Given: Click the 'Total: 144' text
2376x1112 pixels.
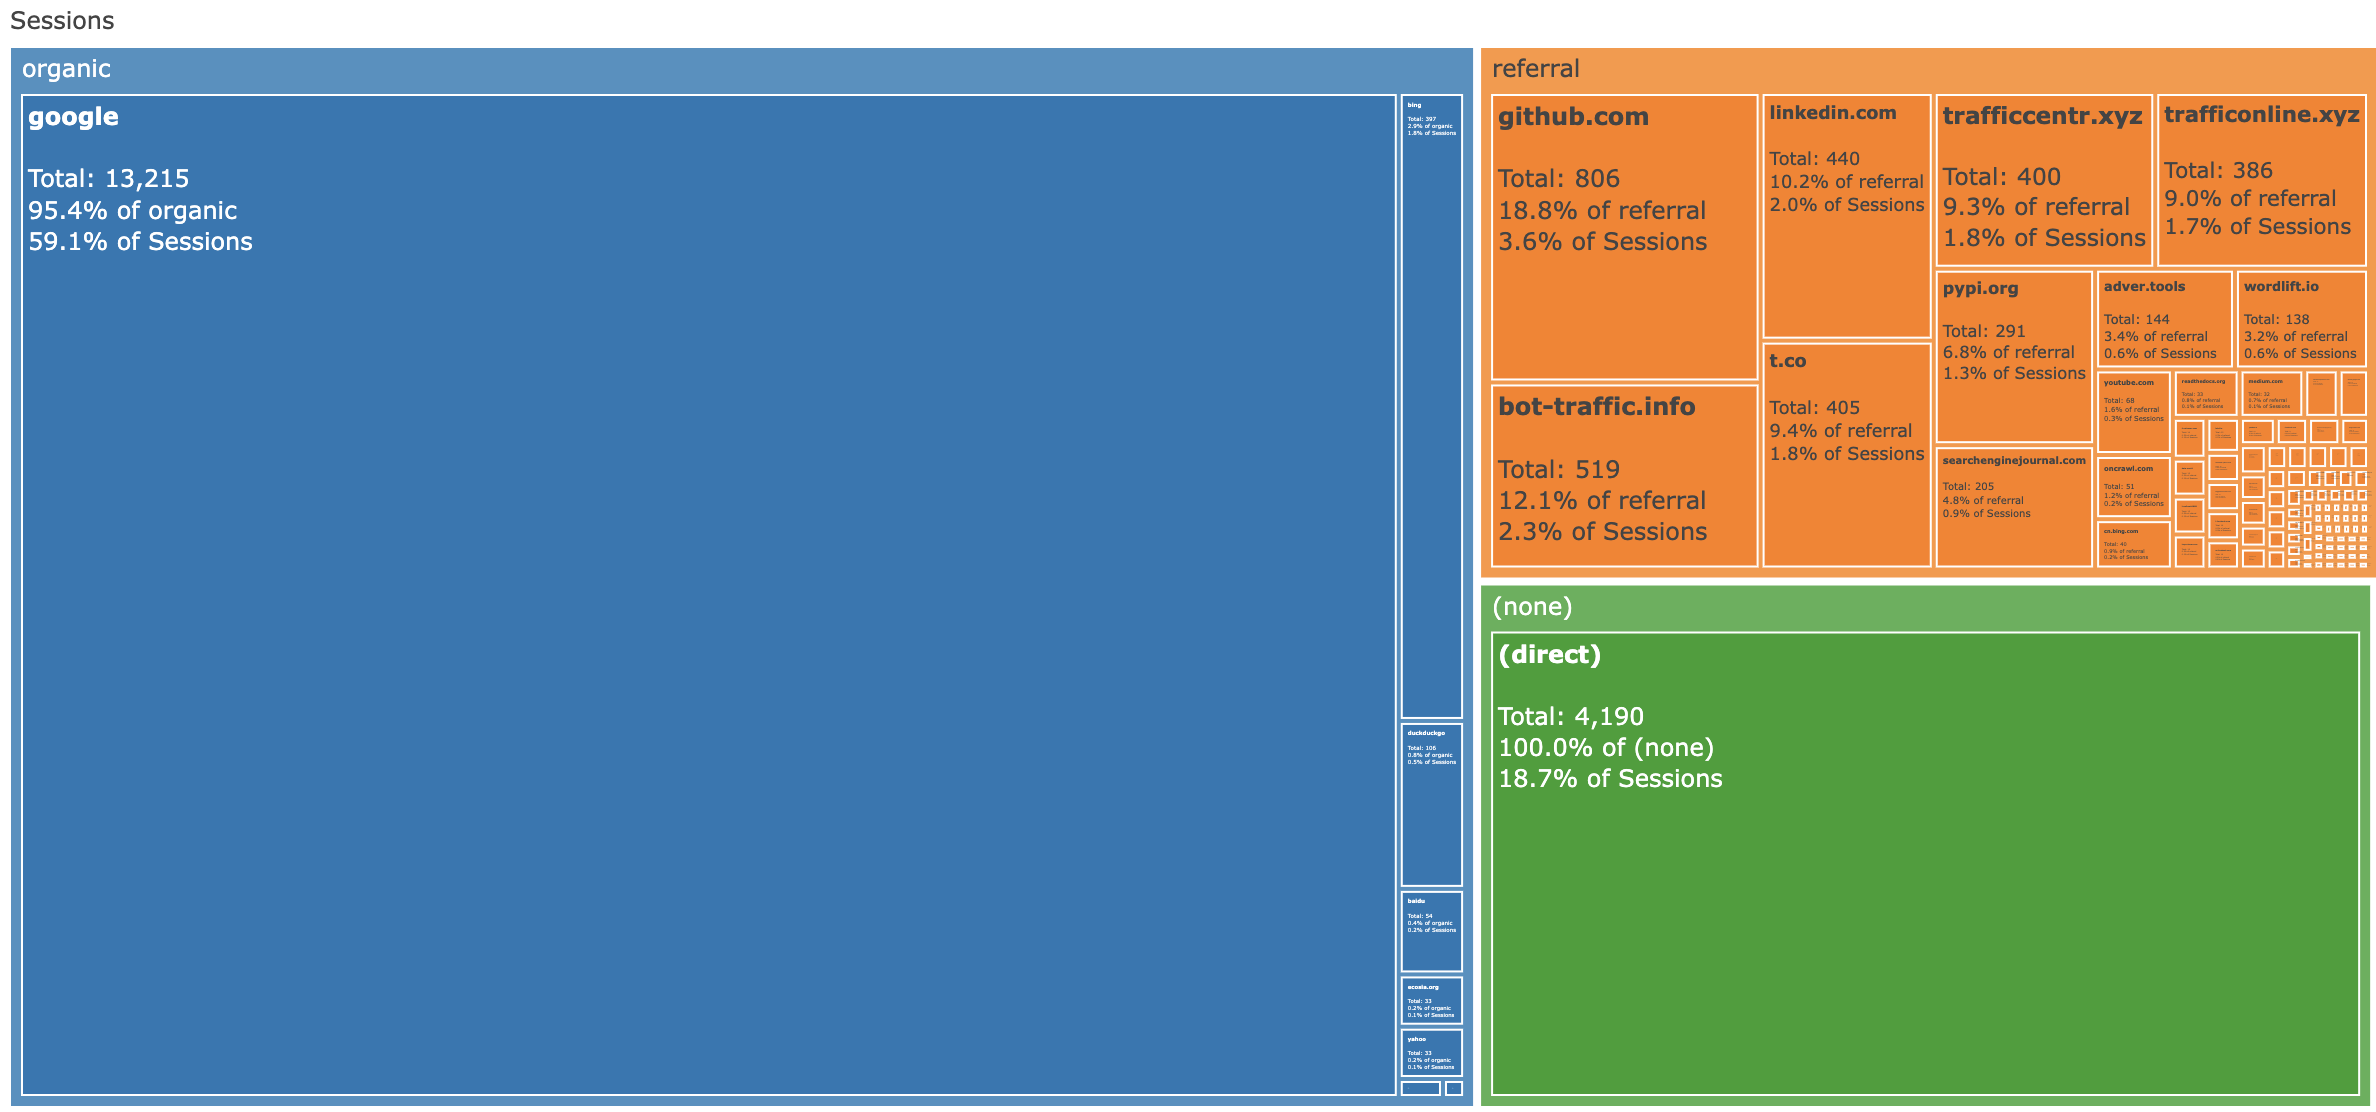Looking at the screenshot, I should 2137,320.
